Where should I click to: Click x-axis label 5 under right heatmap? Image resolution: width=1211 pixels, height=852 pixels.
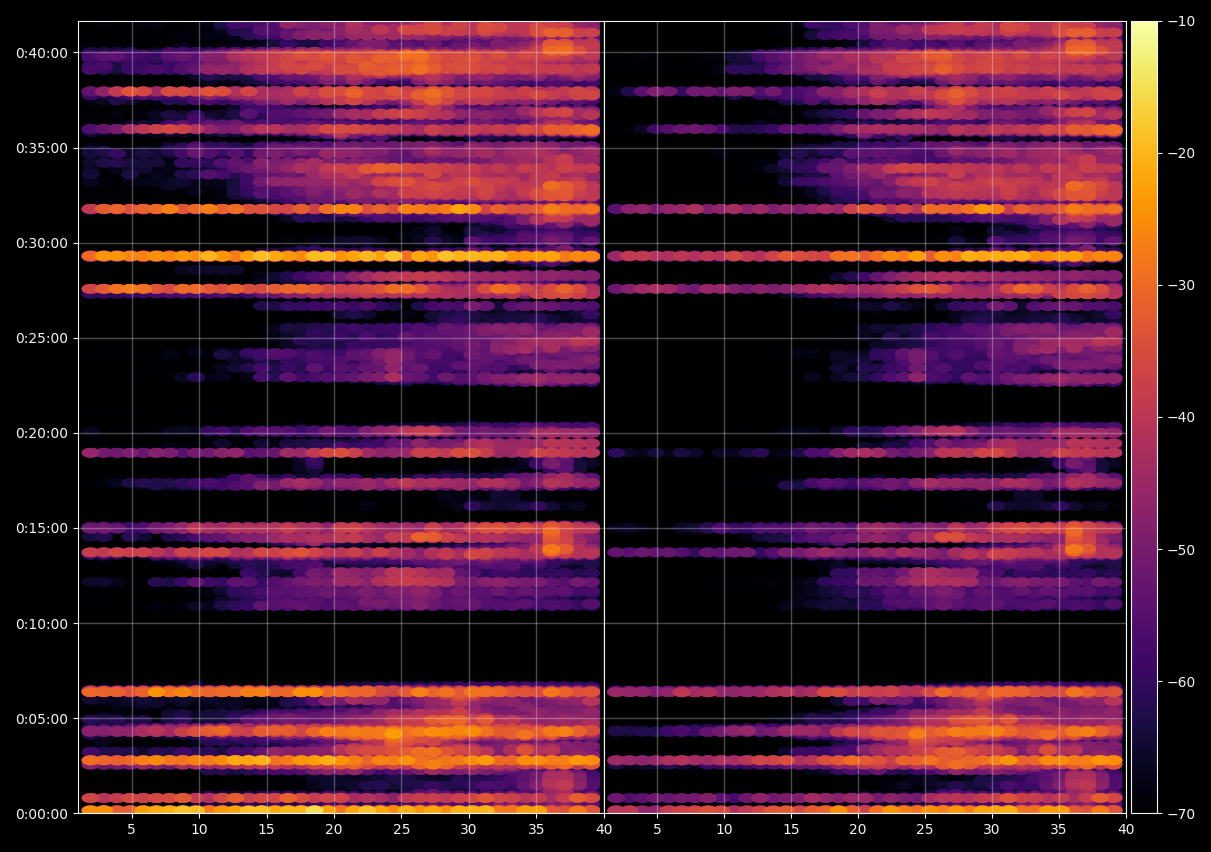pos(657,830)
